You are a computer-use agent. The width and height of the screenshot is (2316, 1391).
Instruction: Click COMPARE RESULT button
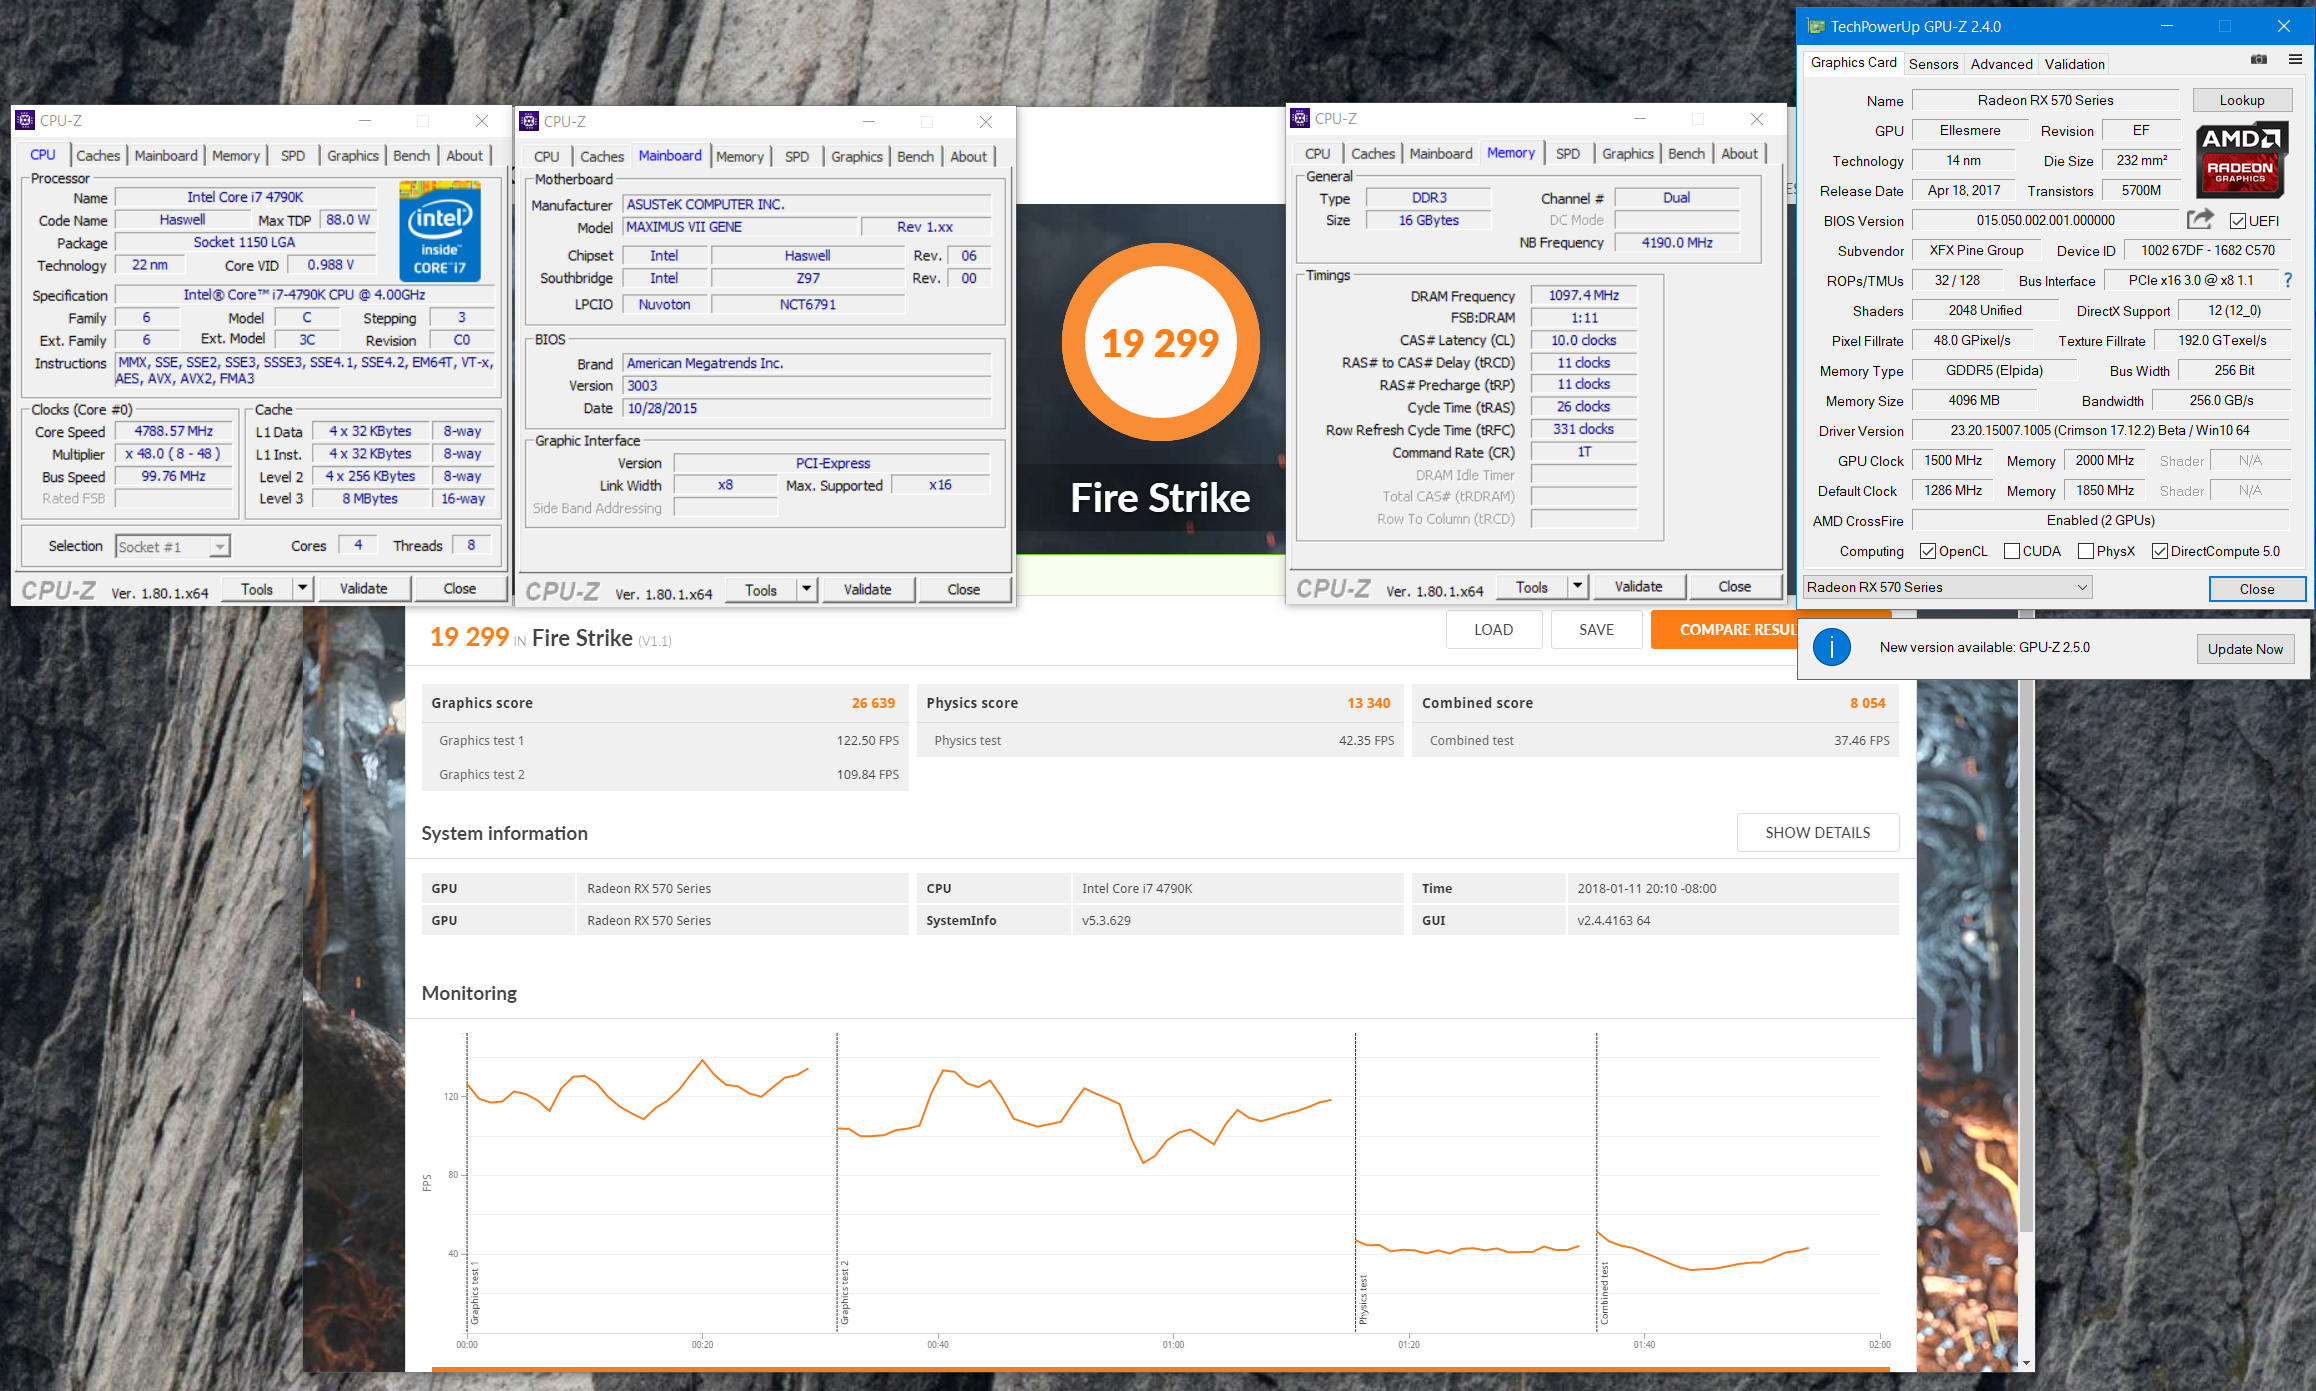(1724, 630)
